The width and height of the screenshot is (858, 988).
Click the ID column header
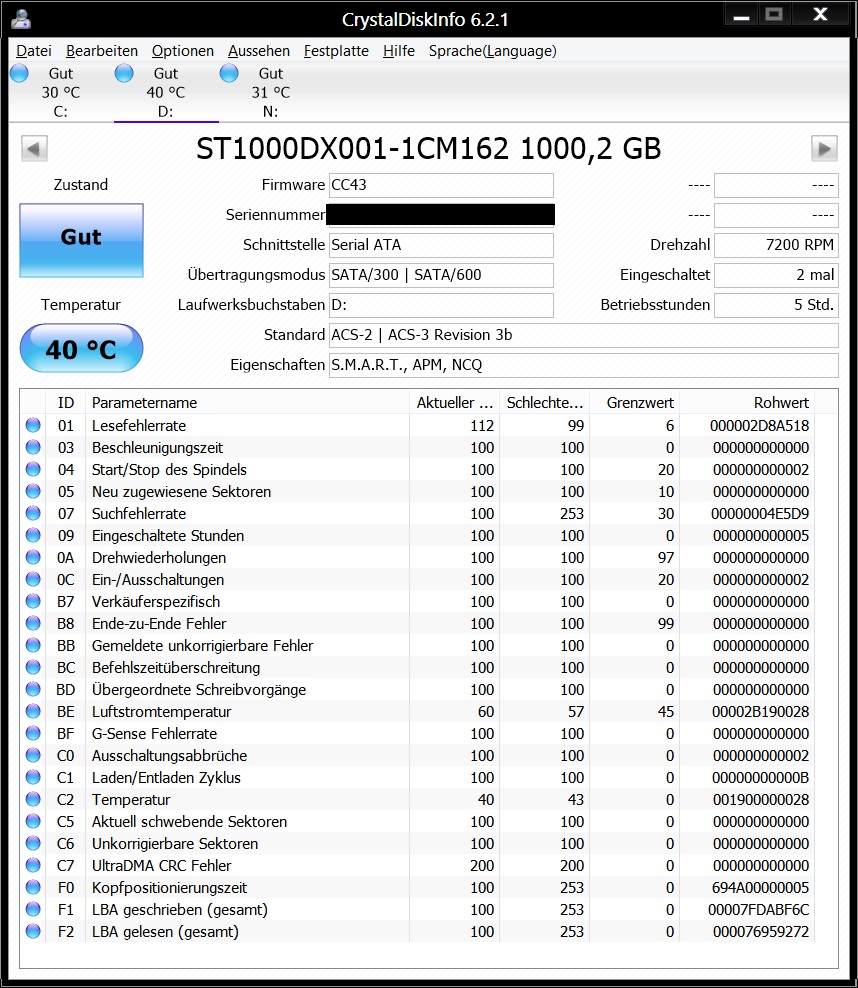click(x=66, y=402)
